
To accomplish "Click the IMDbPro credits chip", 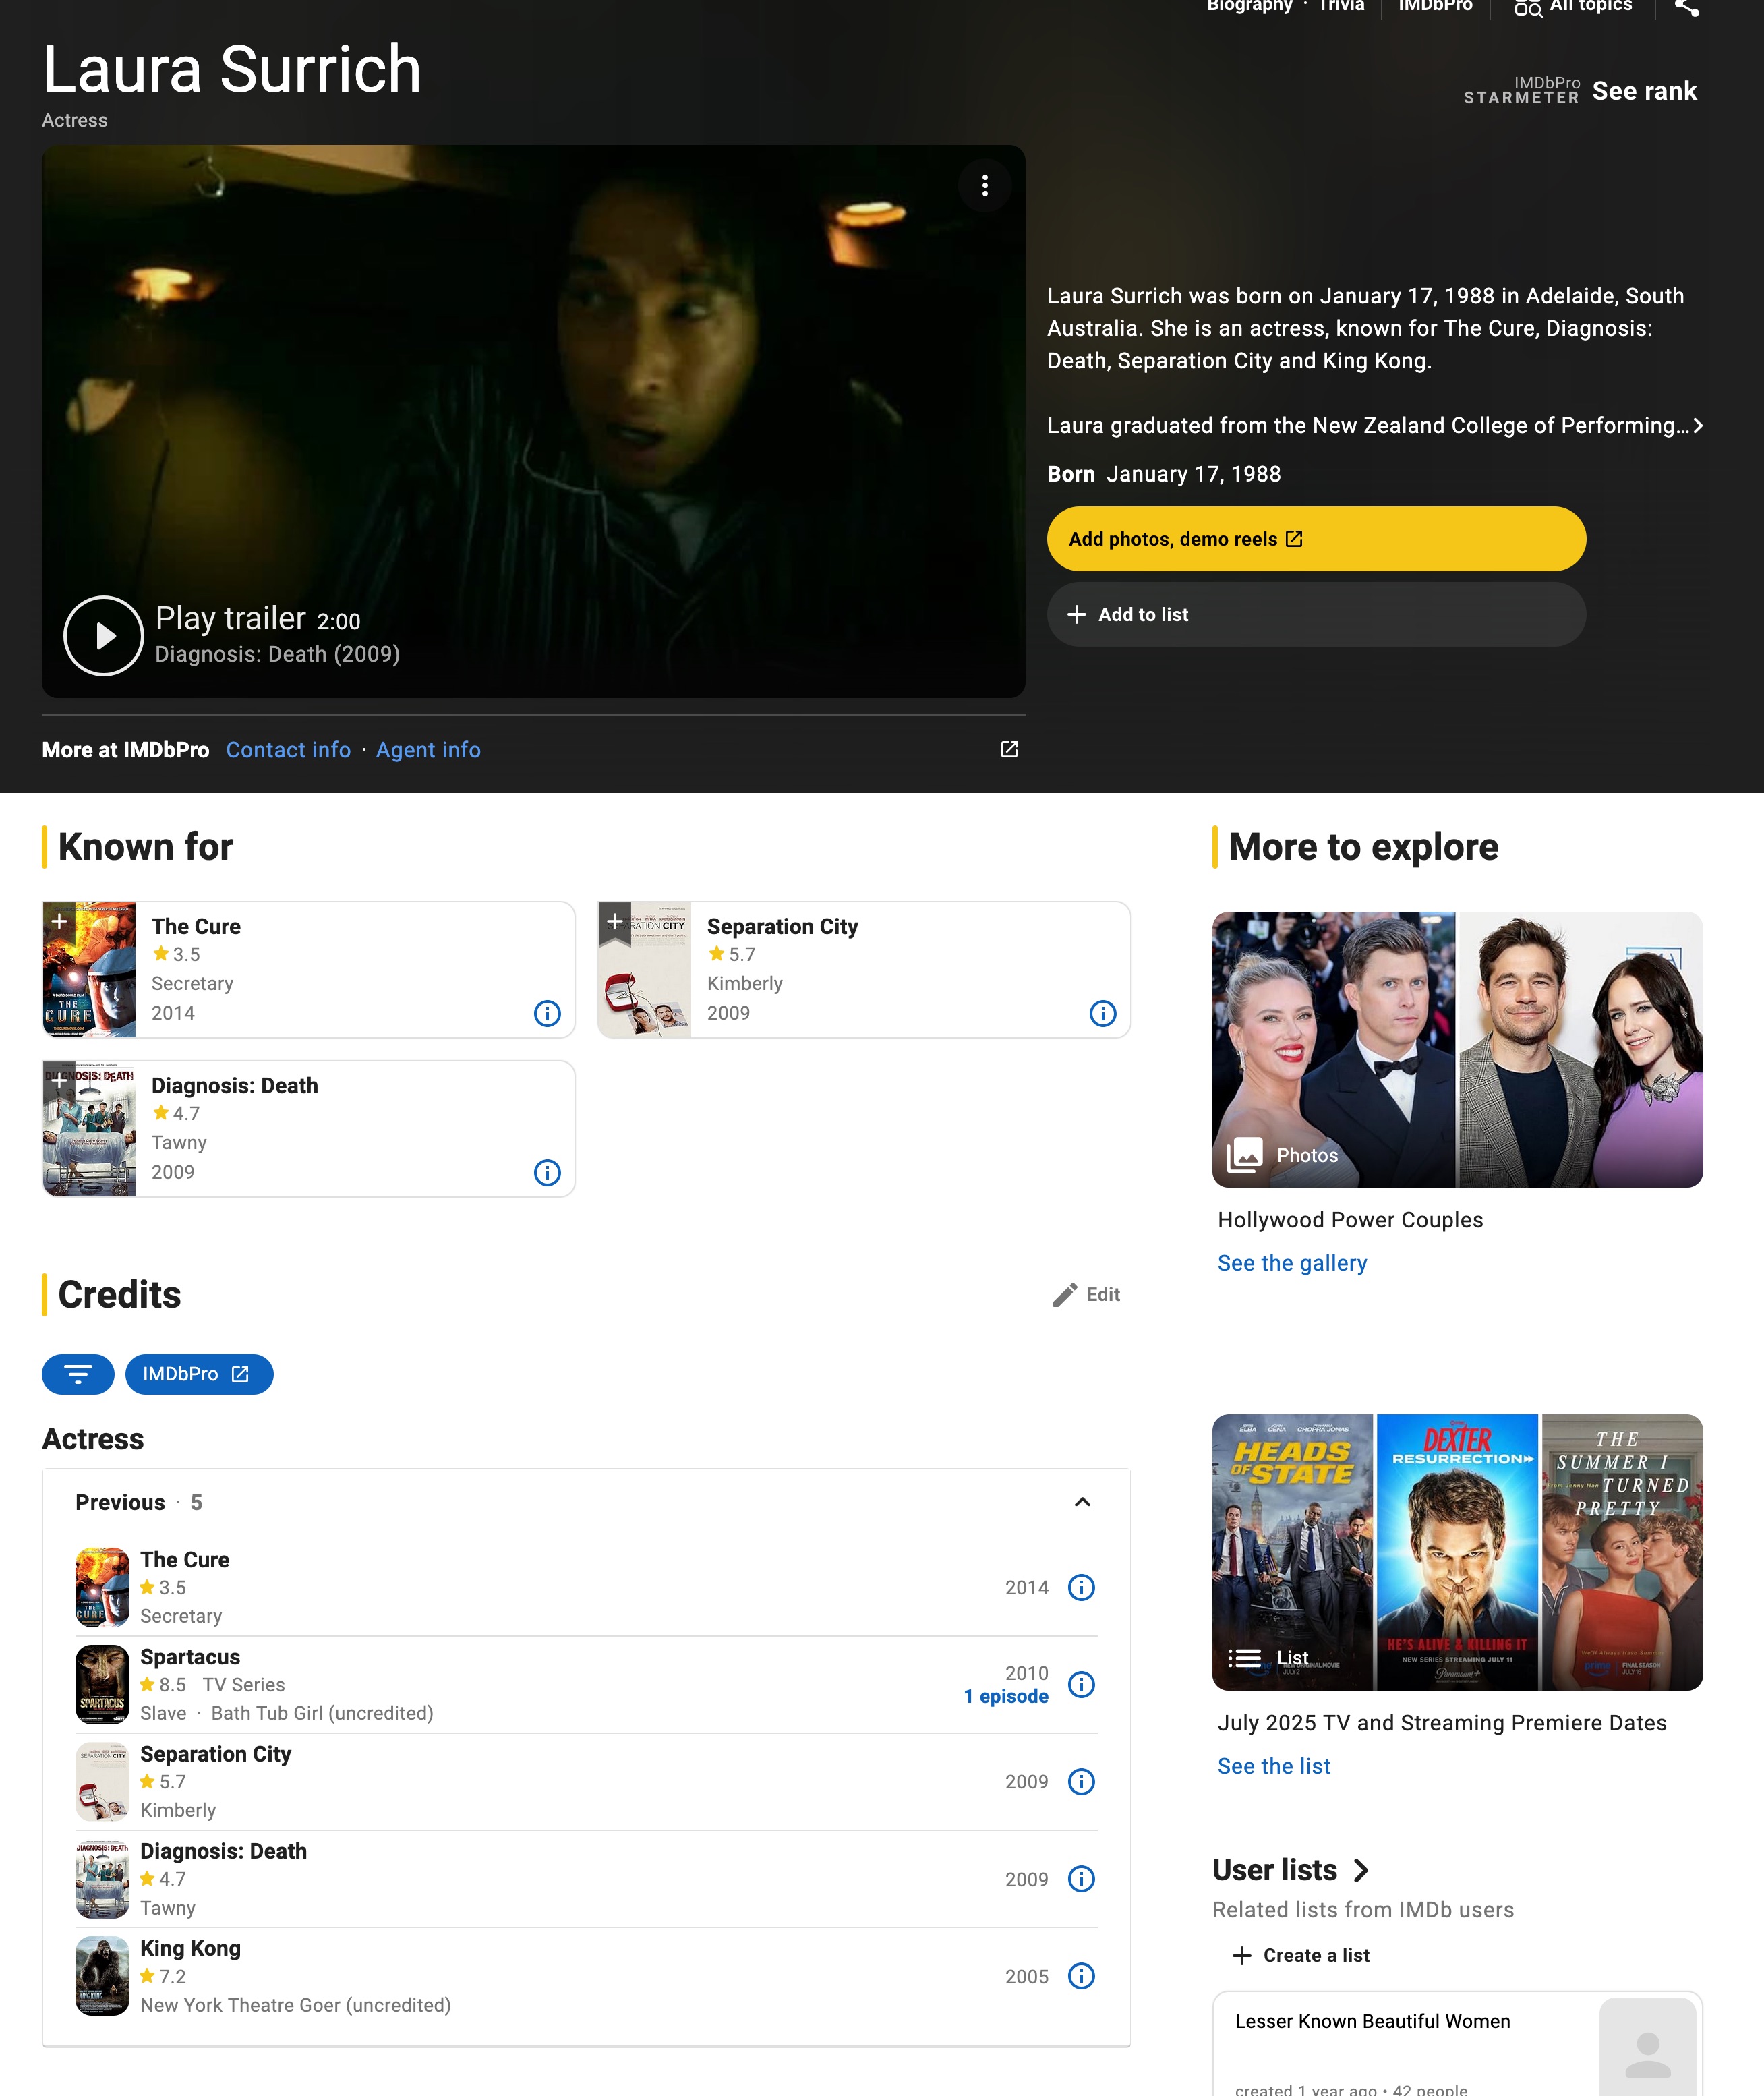I will coord(199,1374).
